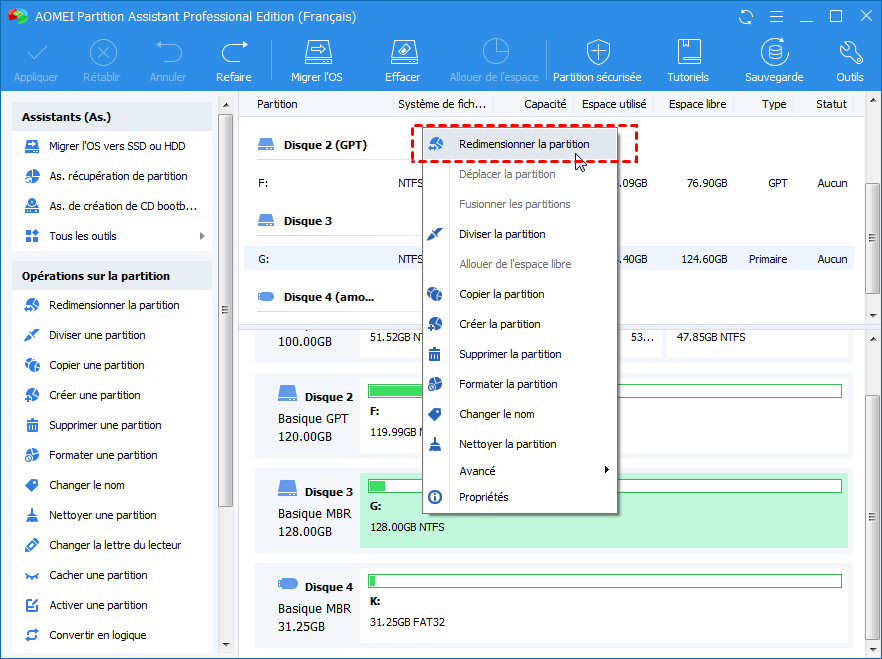Click Opérations sur la partition section header

pos(111,276)
